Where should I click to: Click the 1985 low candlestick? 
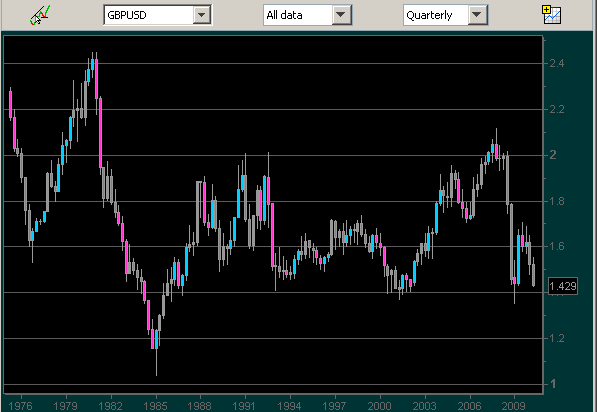click(156, 340)
